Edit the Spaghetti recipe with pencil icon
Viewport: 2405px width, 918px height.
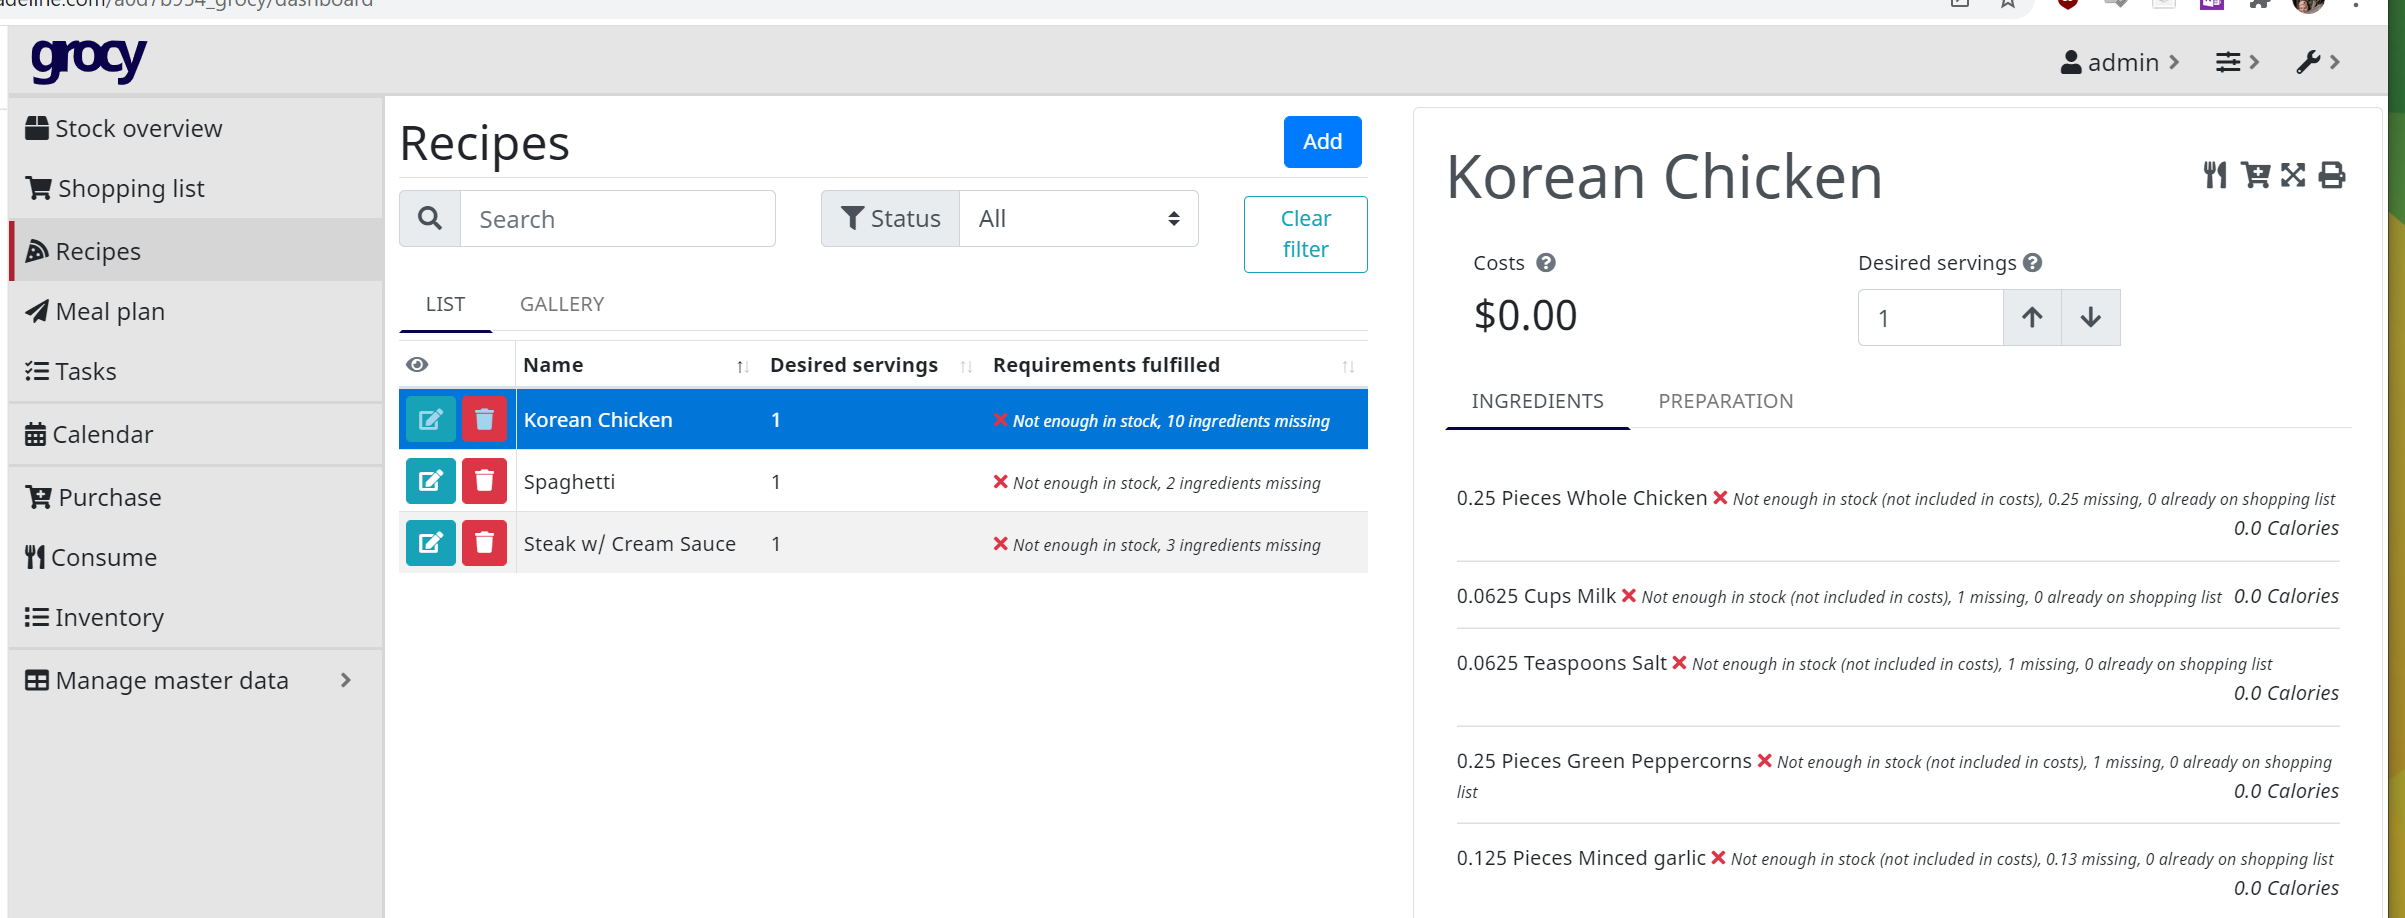430,481
